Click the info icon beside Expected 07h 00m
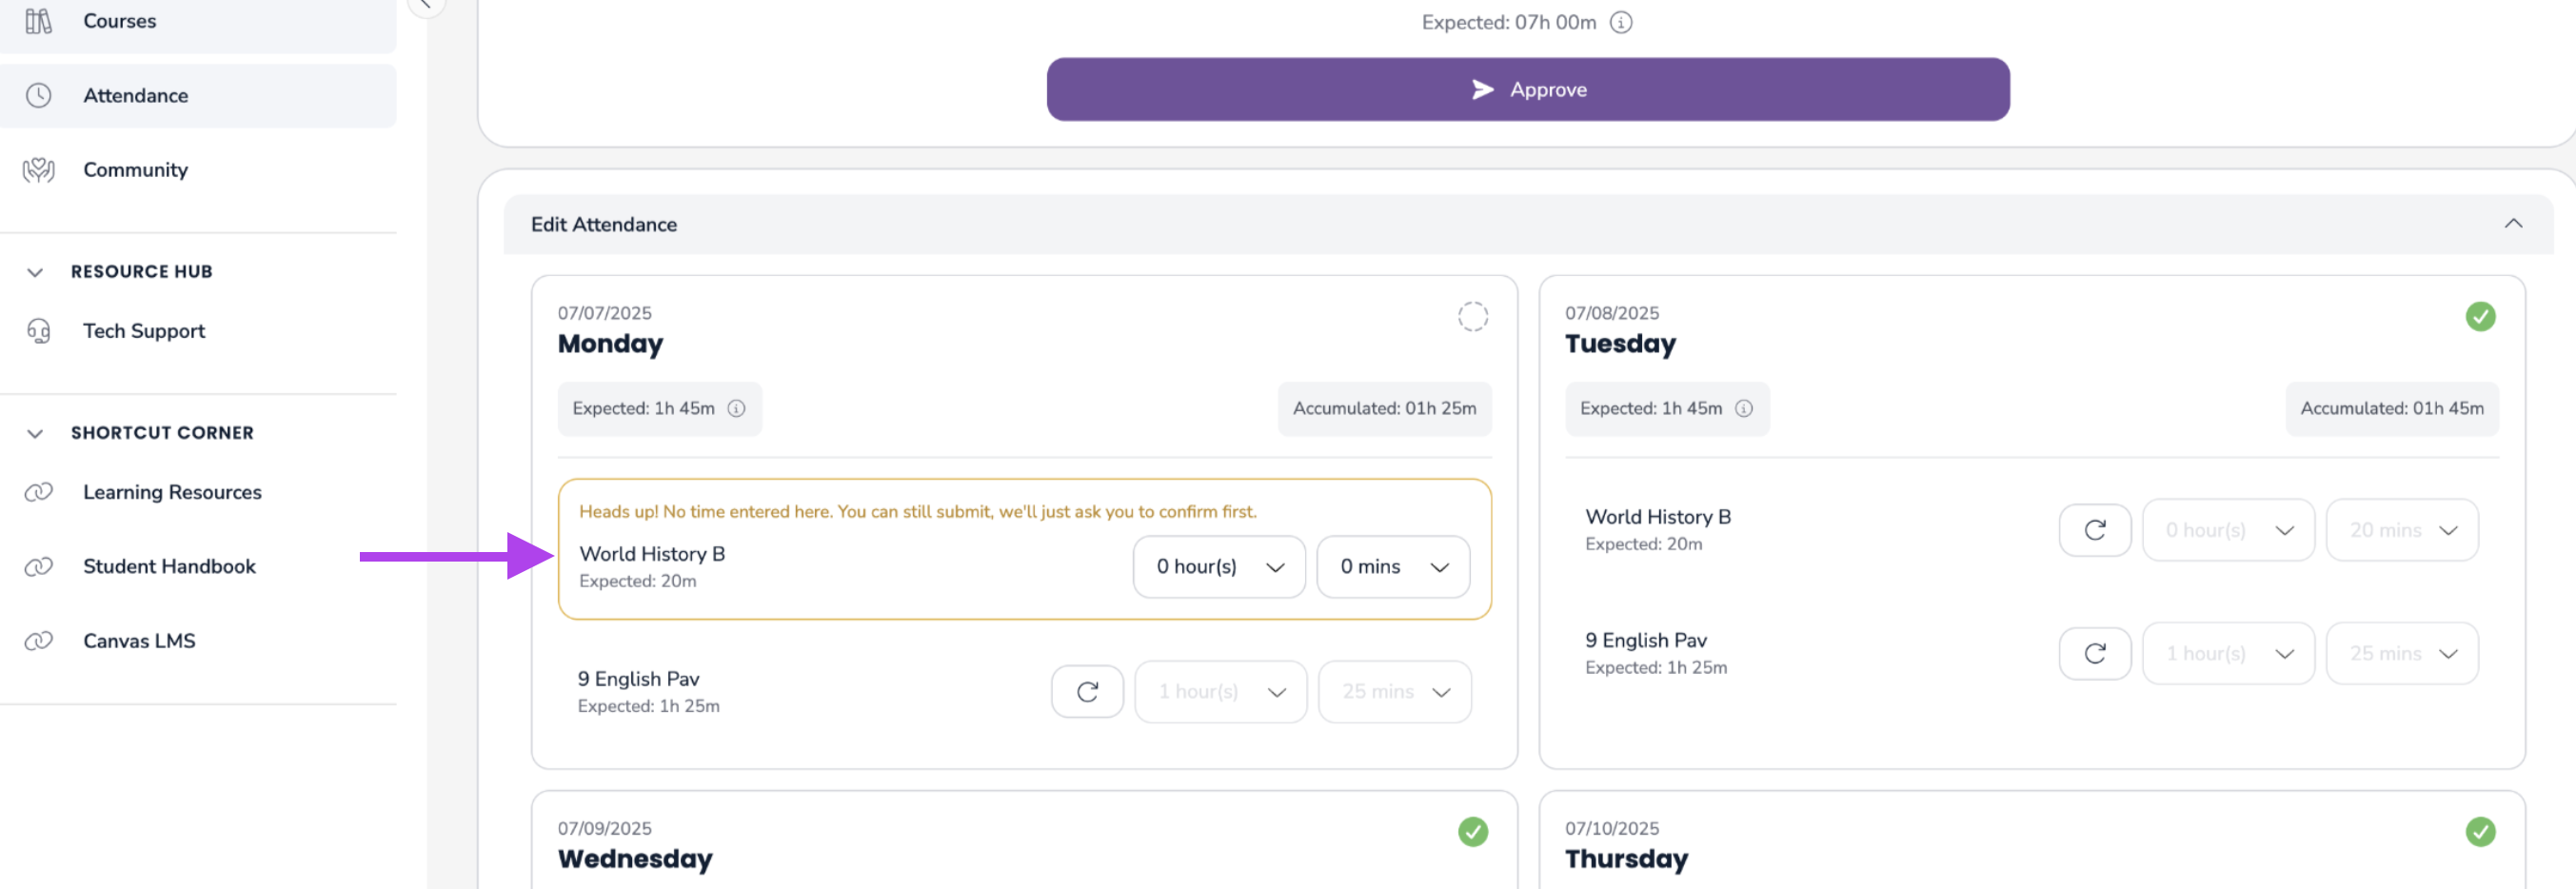The image size is (2576, 889). click(x=1620, y=23)
